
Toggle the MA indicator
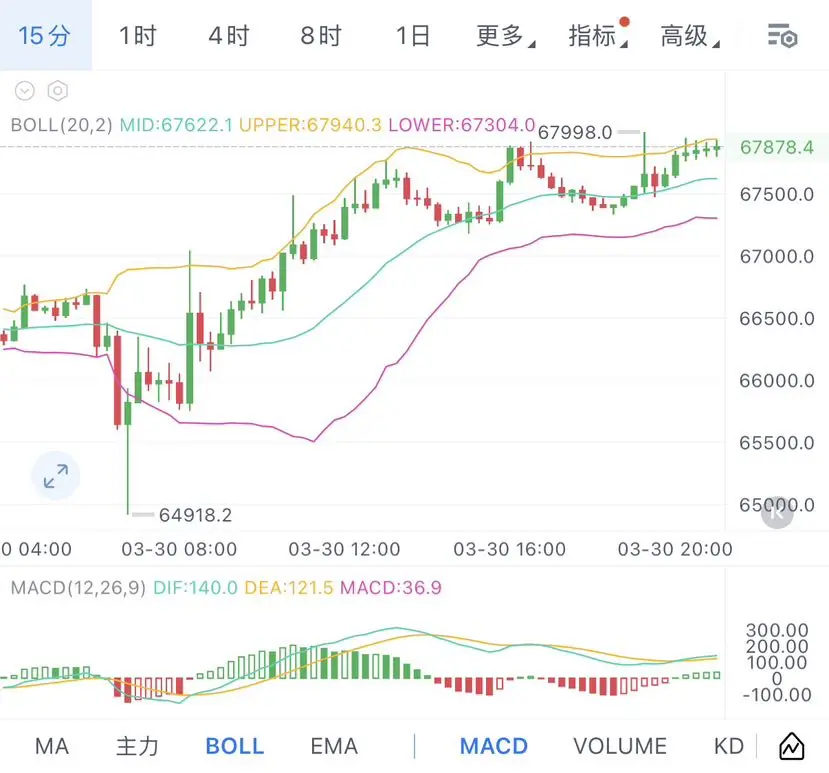[x=52, y=746]
